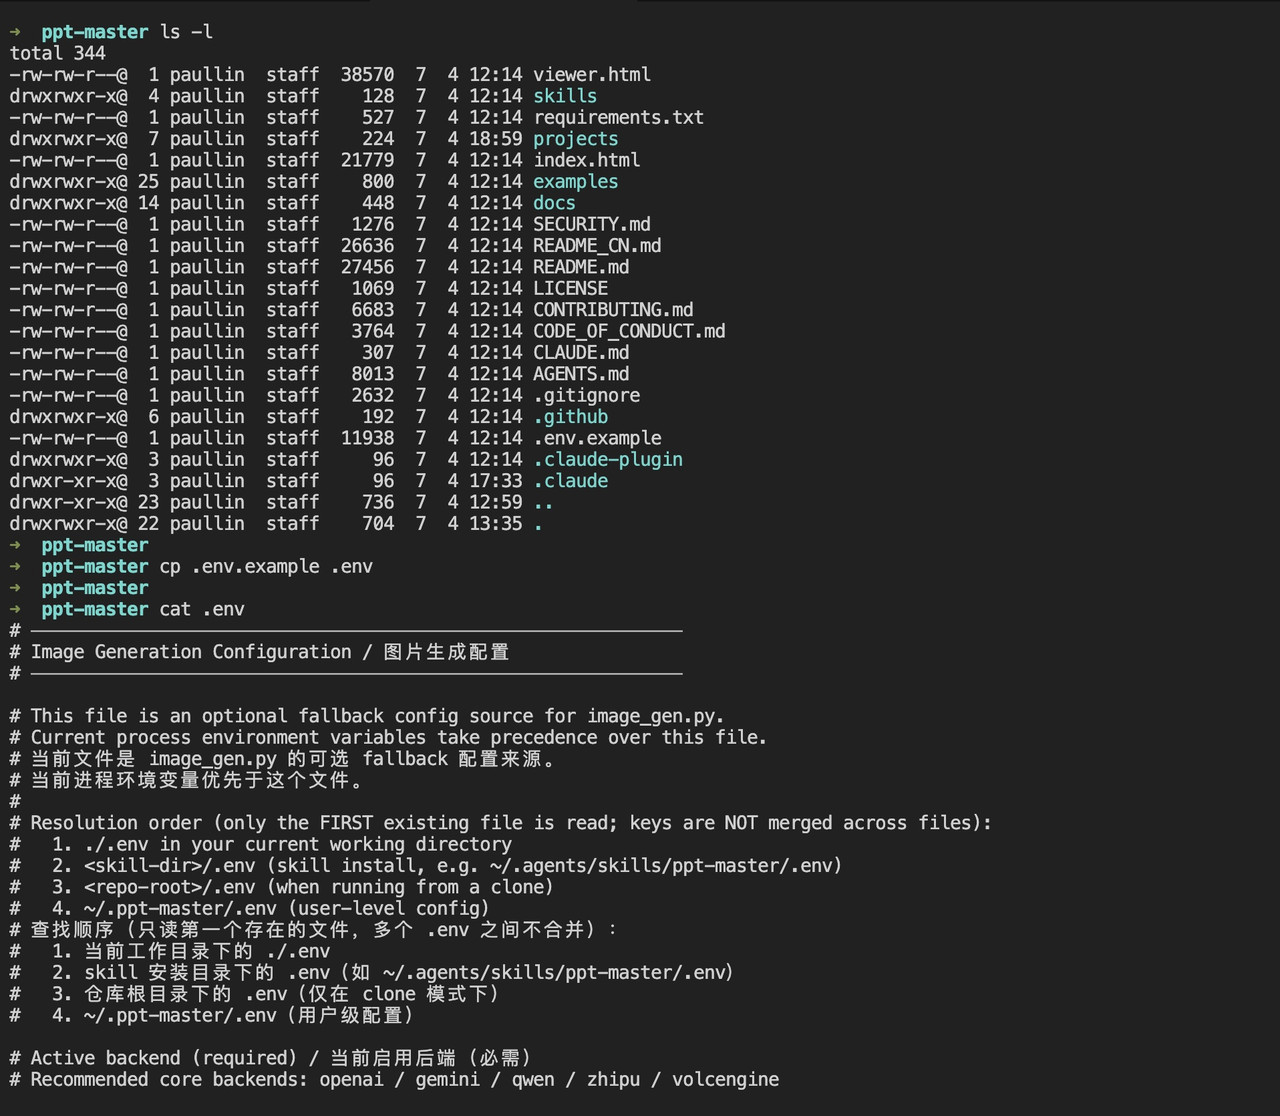The height and width of the screenshot is (1116, 1280).
Task: Click the 21779 file size value
Action: (x=367, y=160)
